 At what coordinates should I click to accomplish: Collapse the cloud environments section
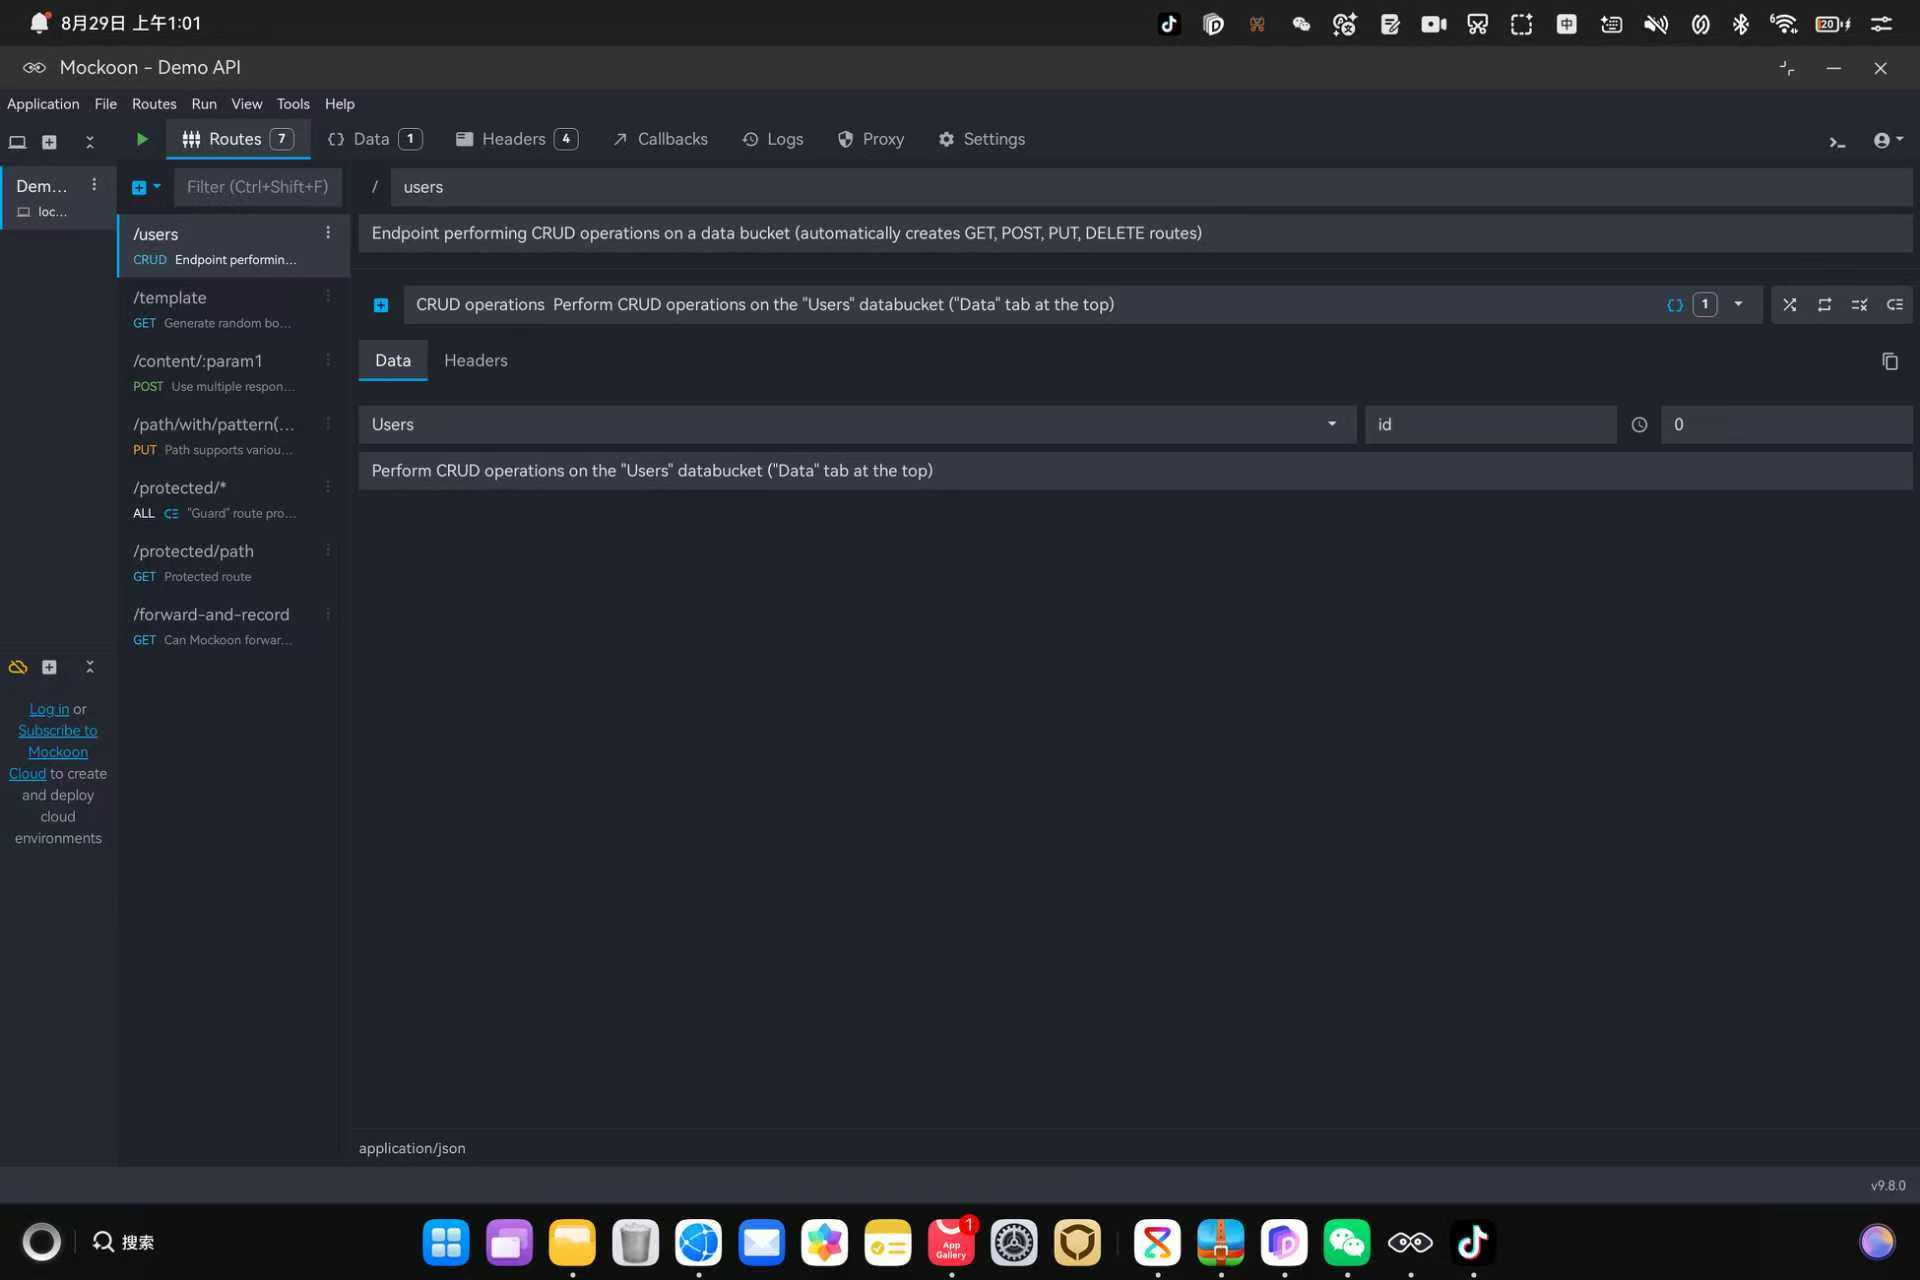pos(90,667)
